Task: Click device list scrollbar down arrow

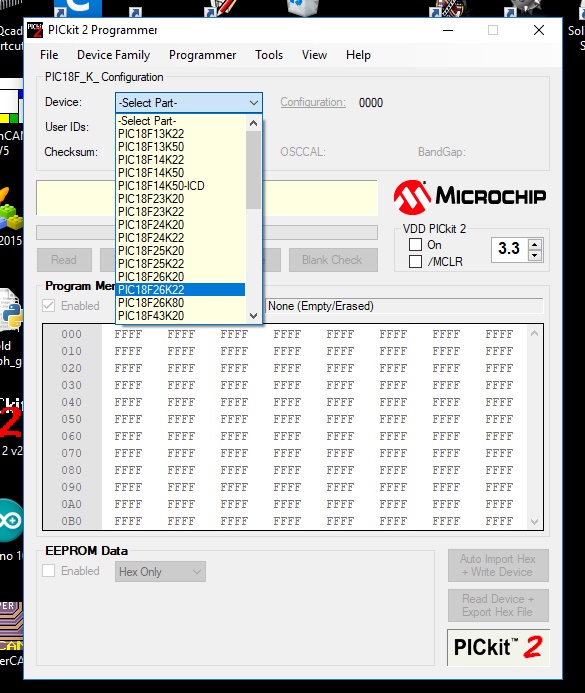Action: pyautogui.click(x=253, y=316)
